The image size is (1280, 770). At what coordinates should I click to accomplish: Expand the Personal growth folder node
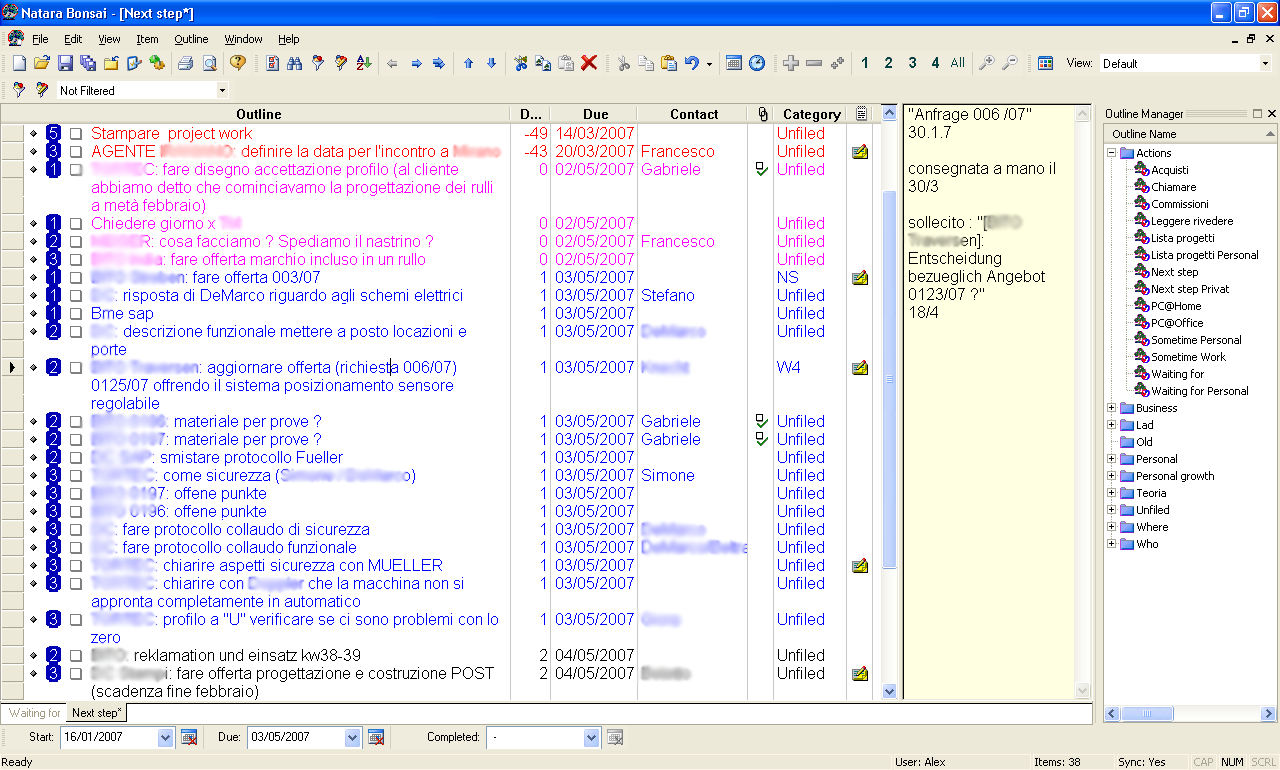pos(1111,476)
